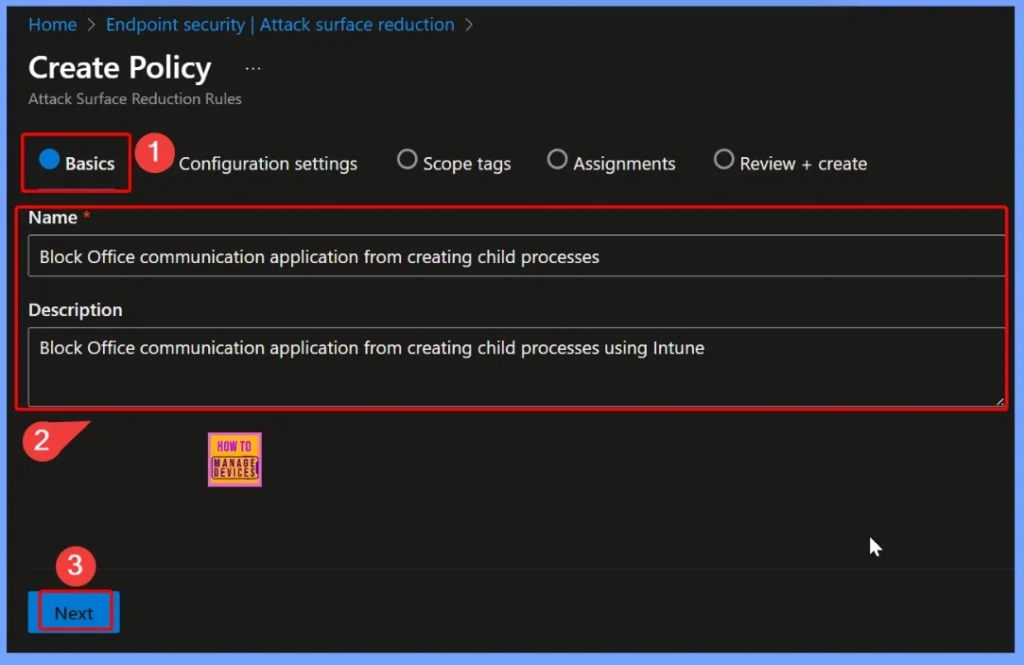The height and width of the screenshot is (665, 1024).
Task: Select the Basics tab label
Action: point(90,164)
